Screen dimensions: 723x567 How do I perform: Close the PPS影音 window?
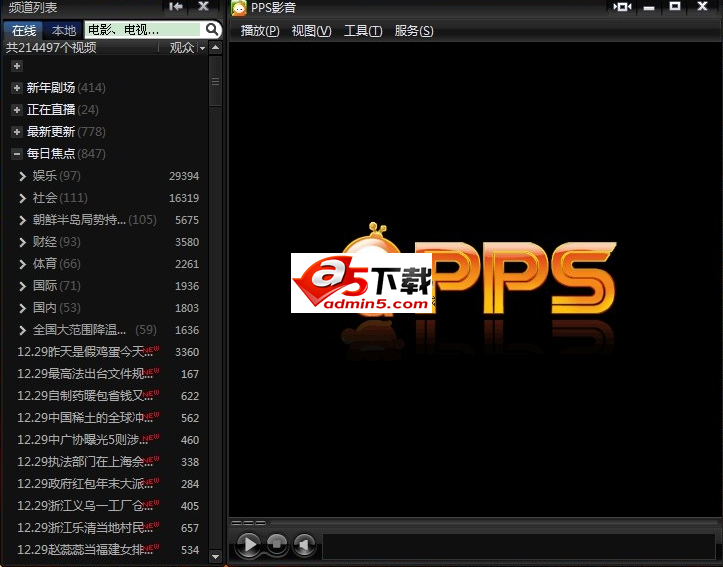tap(702, 6)
